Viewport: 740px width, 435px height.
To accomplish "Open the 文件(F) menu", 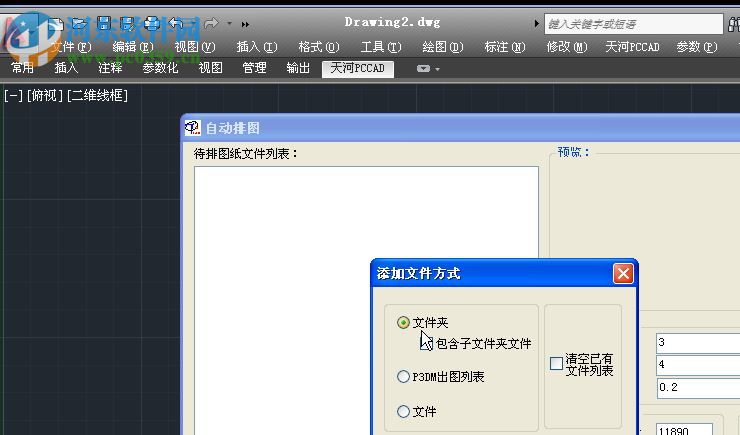I will 71,47.
